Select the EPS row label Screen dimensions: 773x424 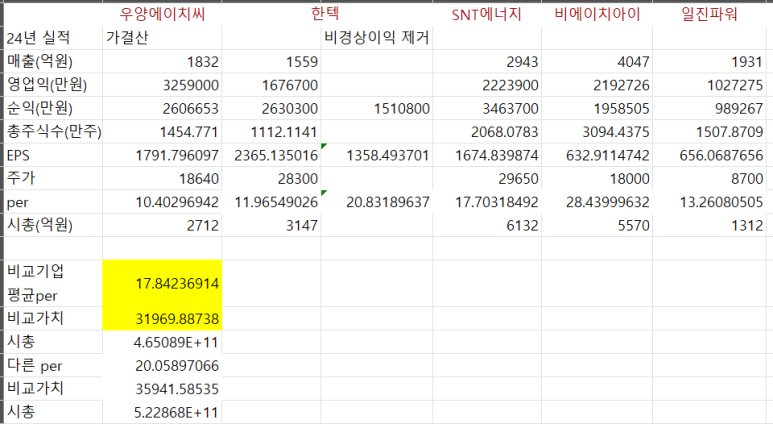(x=53, y=155)
